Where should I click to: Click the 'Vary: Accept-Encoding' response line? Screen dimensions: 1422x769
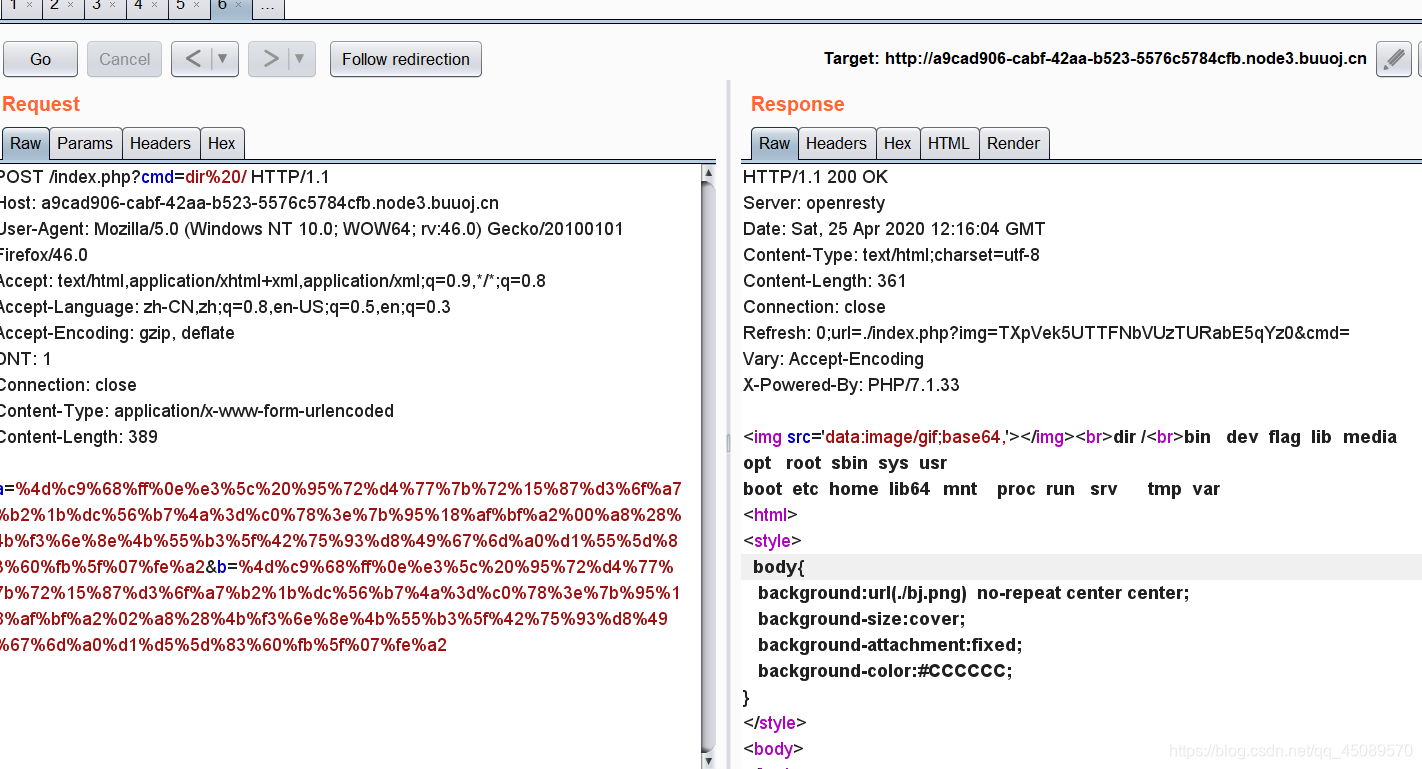click(833, 359)
